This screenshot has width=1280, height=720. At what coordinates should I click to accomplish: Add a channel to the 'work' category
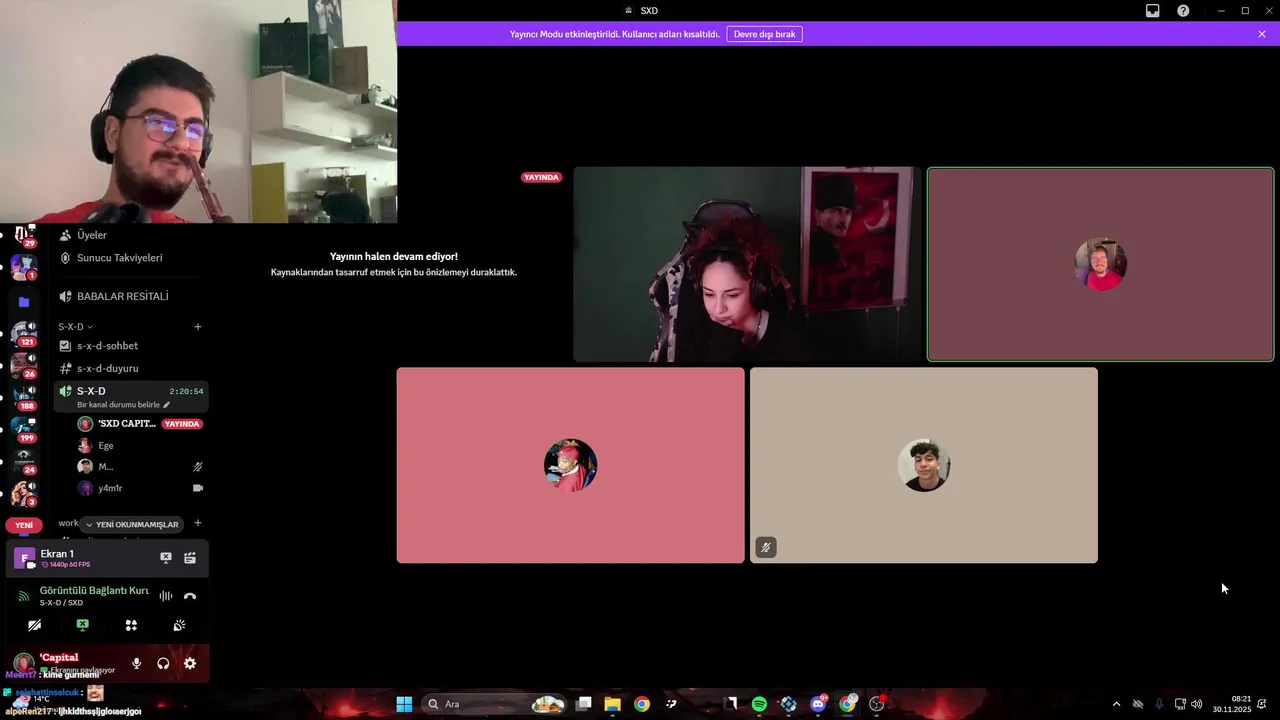[198, 523]
